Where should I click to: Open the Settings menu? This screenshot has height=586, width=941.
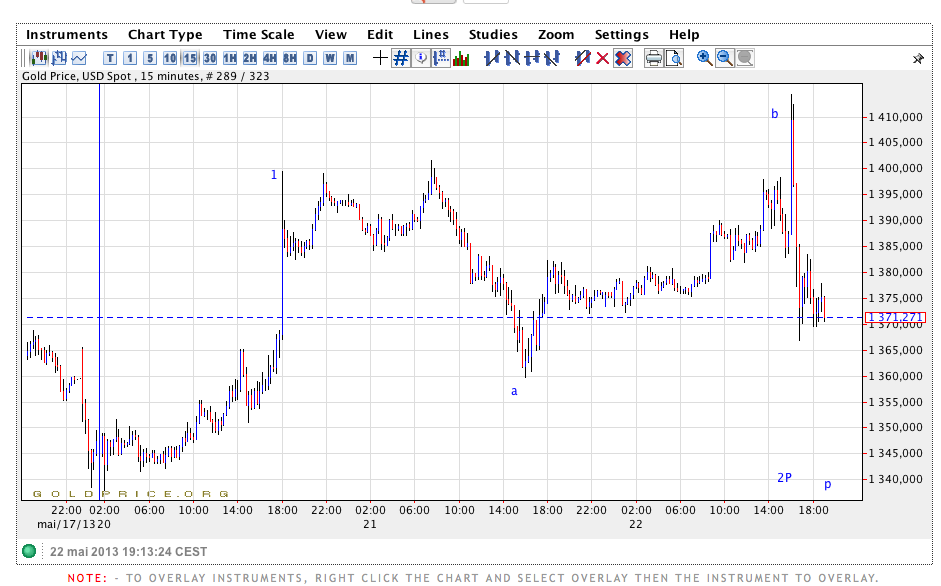(621, 34)
